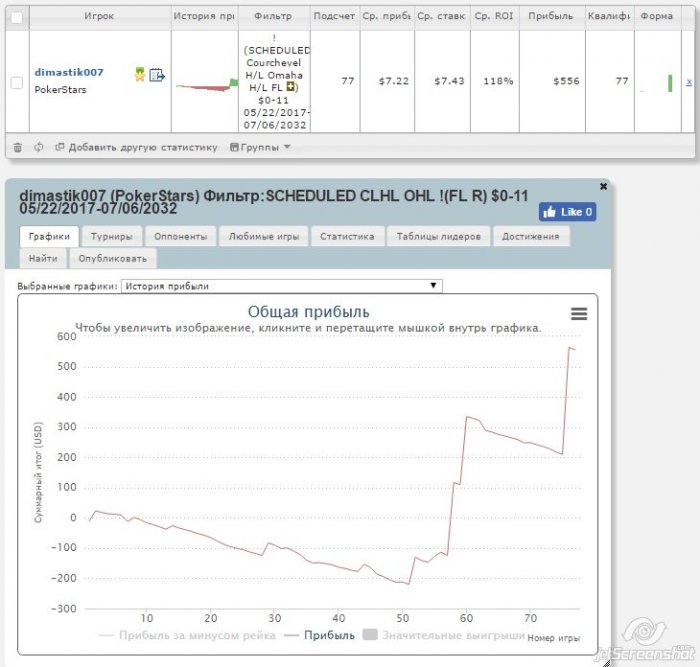The height and width of the screenshot is (667, 700).
Task: Sort by the Квалиф. column header
Action: (x=609, y=16)
